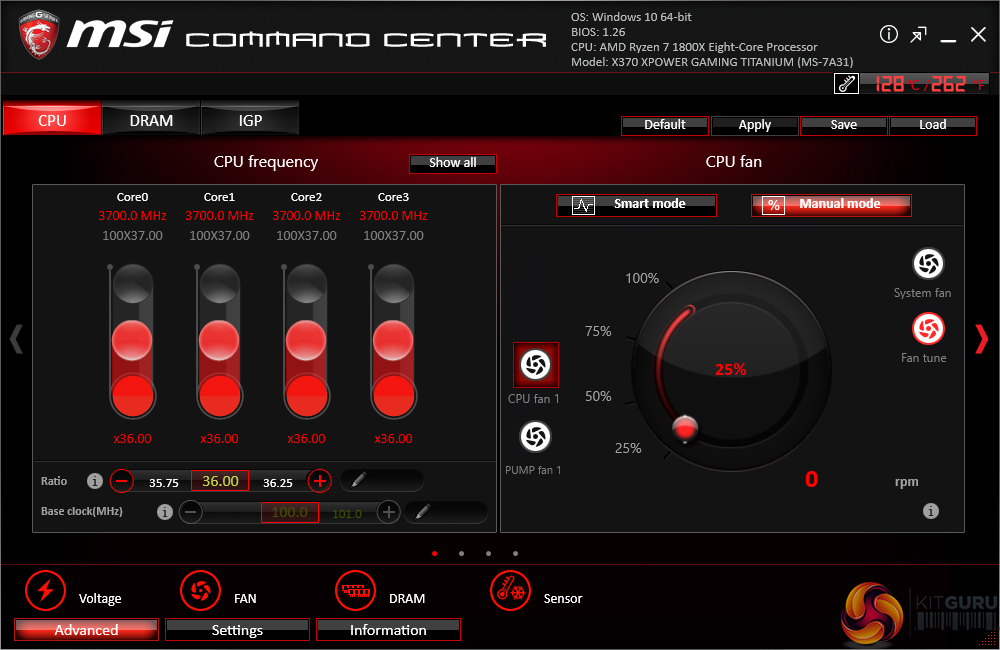Click the Save button
Screen dimensions: 1000x650
point(843,125)
